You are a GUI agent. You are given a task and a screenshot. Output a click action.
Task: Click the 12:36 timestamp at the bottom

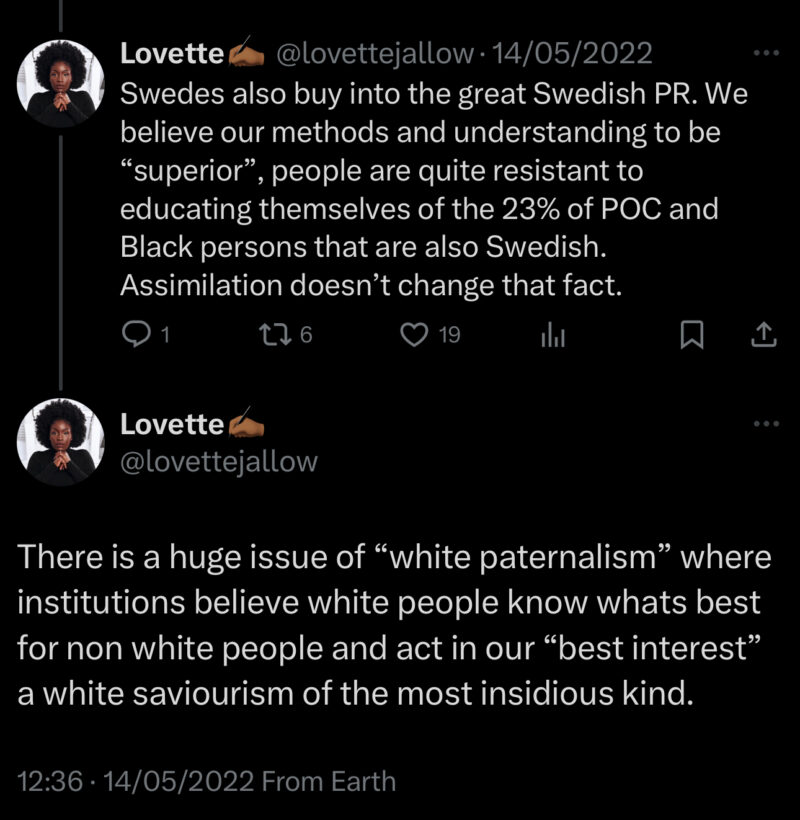(48, 781)
